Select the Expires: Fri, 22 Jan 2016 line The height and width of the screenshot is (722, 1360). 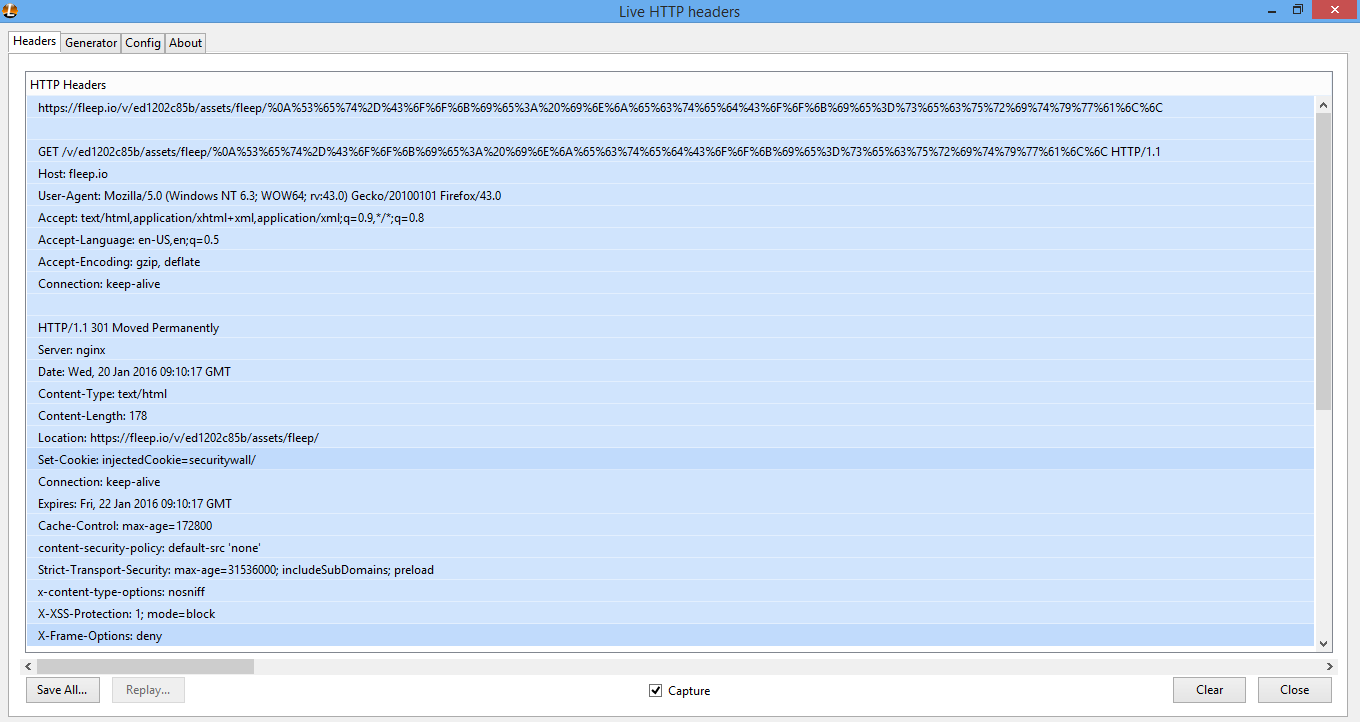coord(670,504)
